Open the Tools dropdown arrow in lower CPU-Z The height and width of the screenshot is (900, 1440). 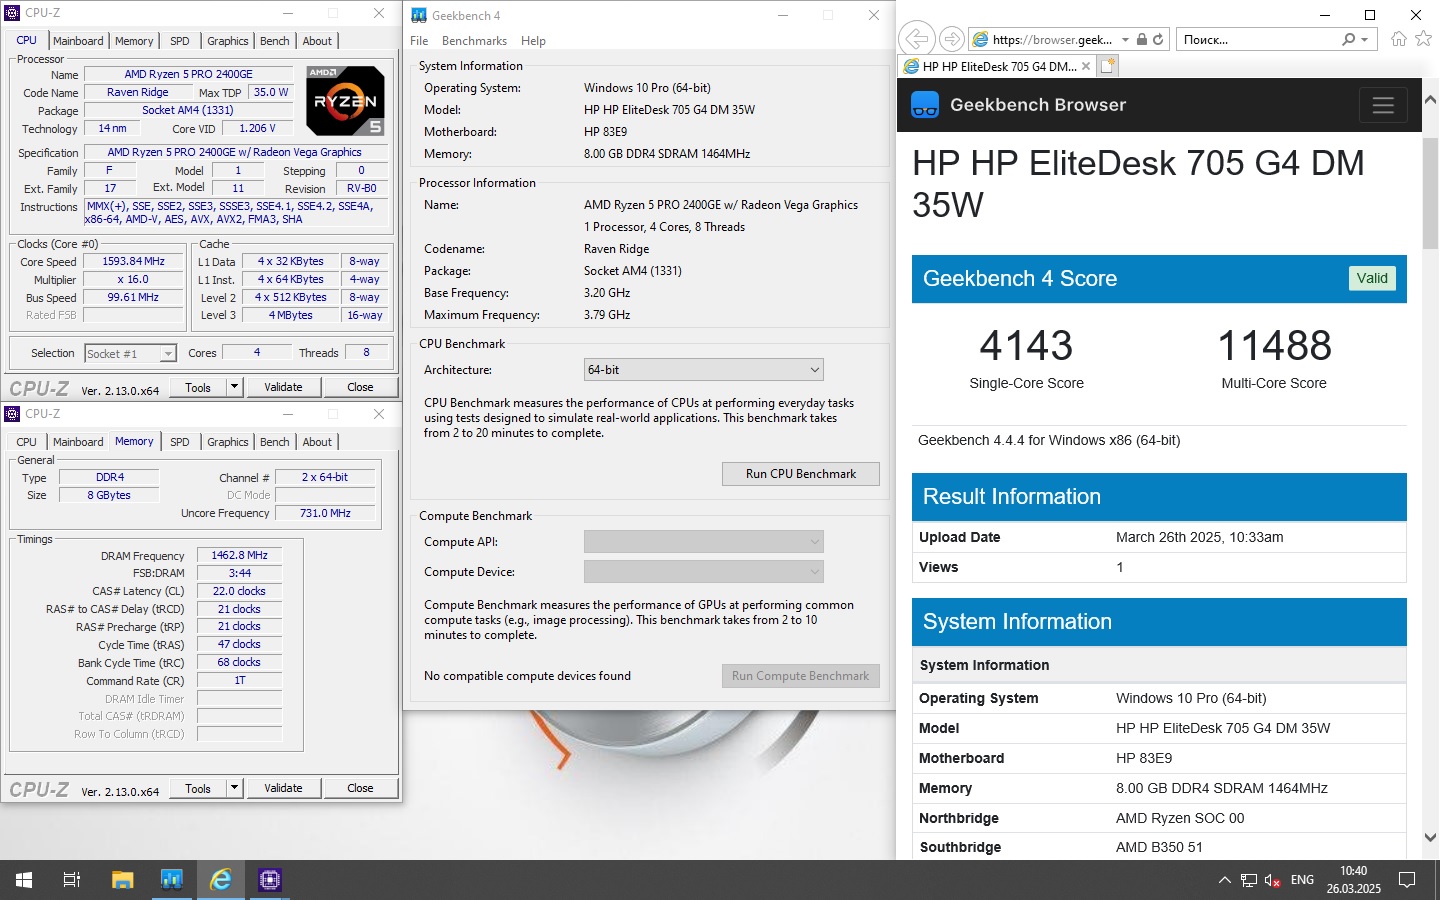[234, 788]
